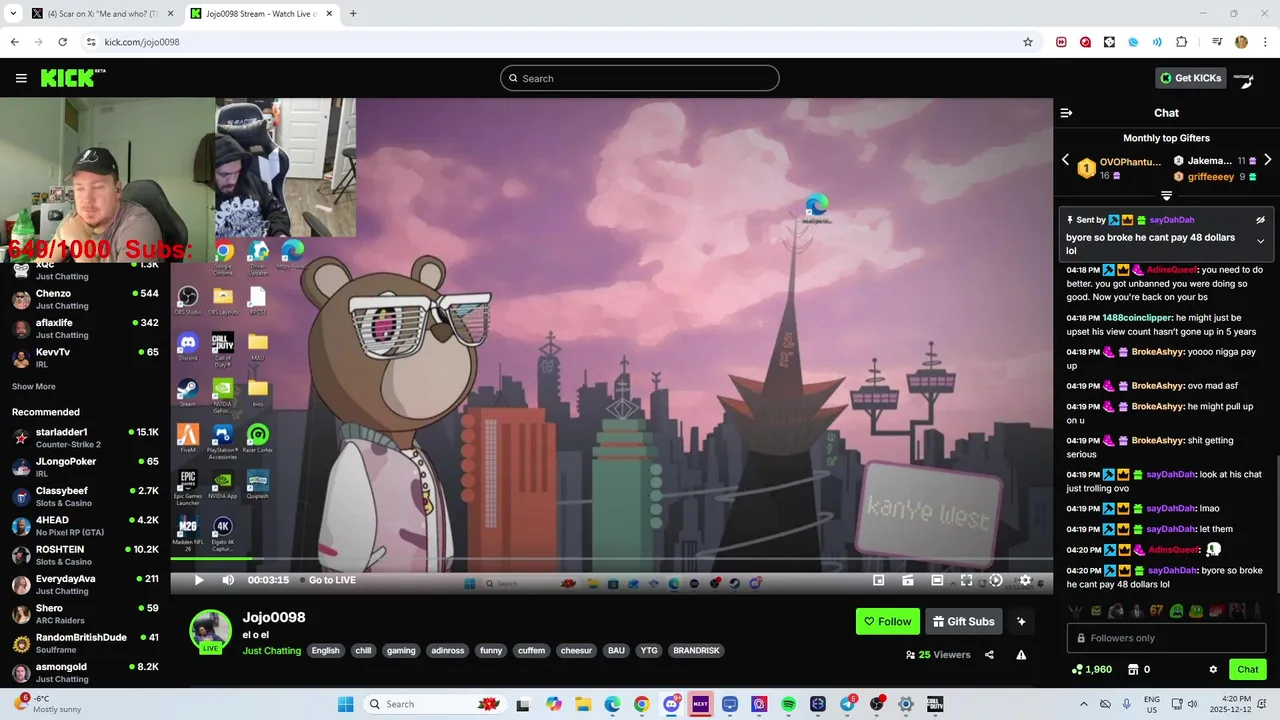Open the Kick hamburger menu
Screen dimensions: 1280x720
[x=21, y=78]
